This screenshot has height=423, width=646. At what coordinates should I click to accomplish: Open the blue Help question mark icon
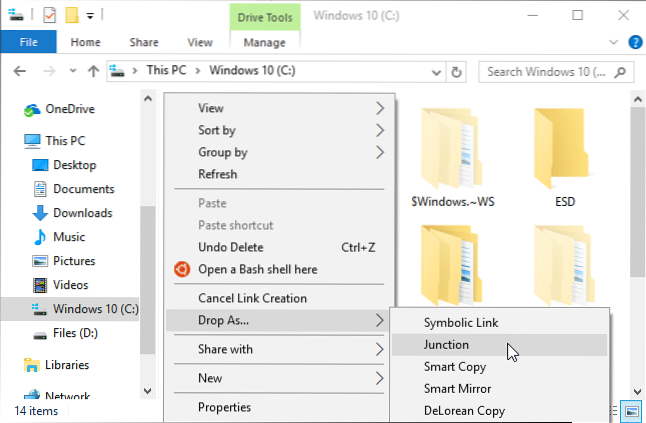tap(635, 42)
